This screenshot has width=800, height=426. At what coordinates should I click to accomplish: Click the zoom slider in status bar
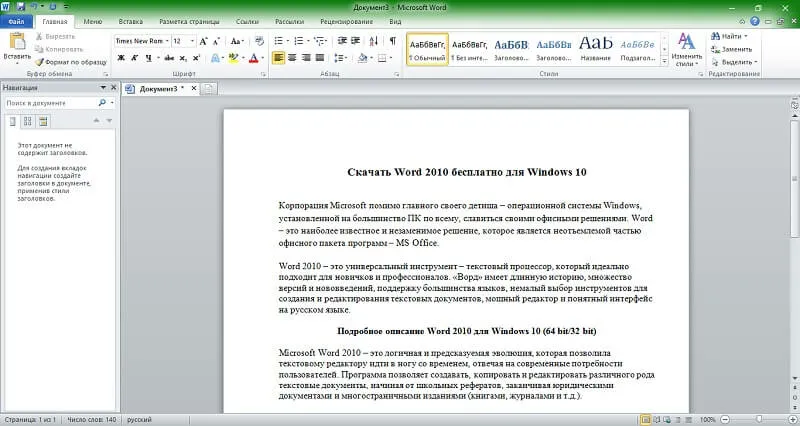(759, 419)
